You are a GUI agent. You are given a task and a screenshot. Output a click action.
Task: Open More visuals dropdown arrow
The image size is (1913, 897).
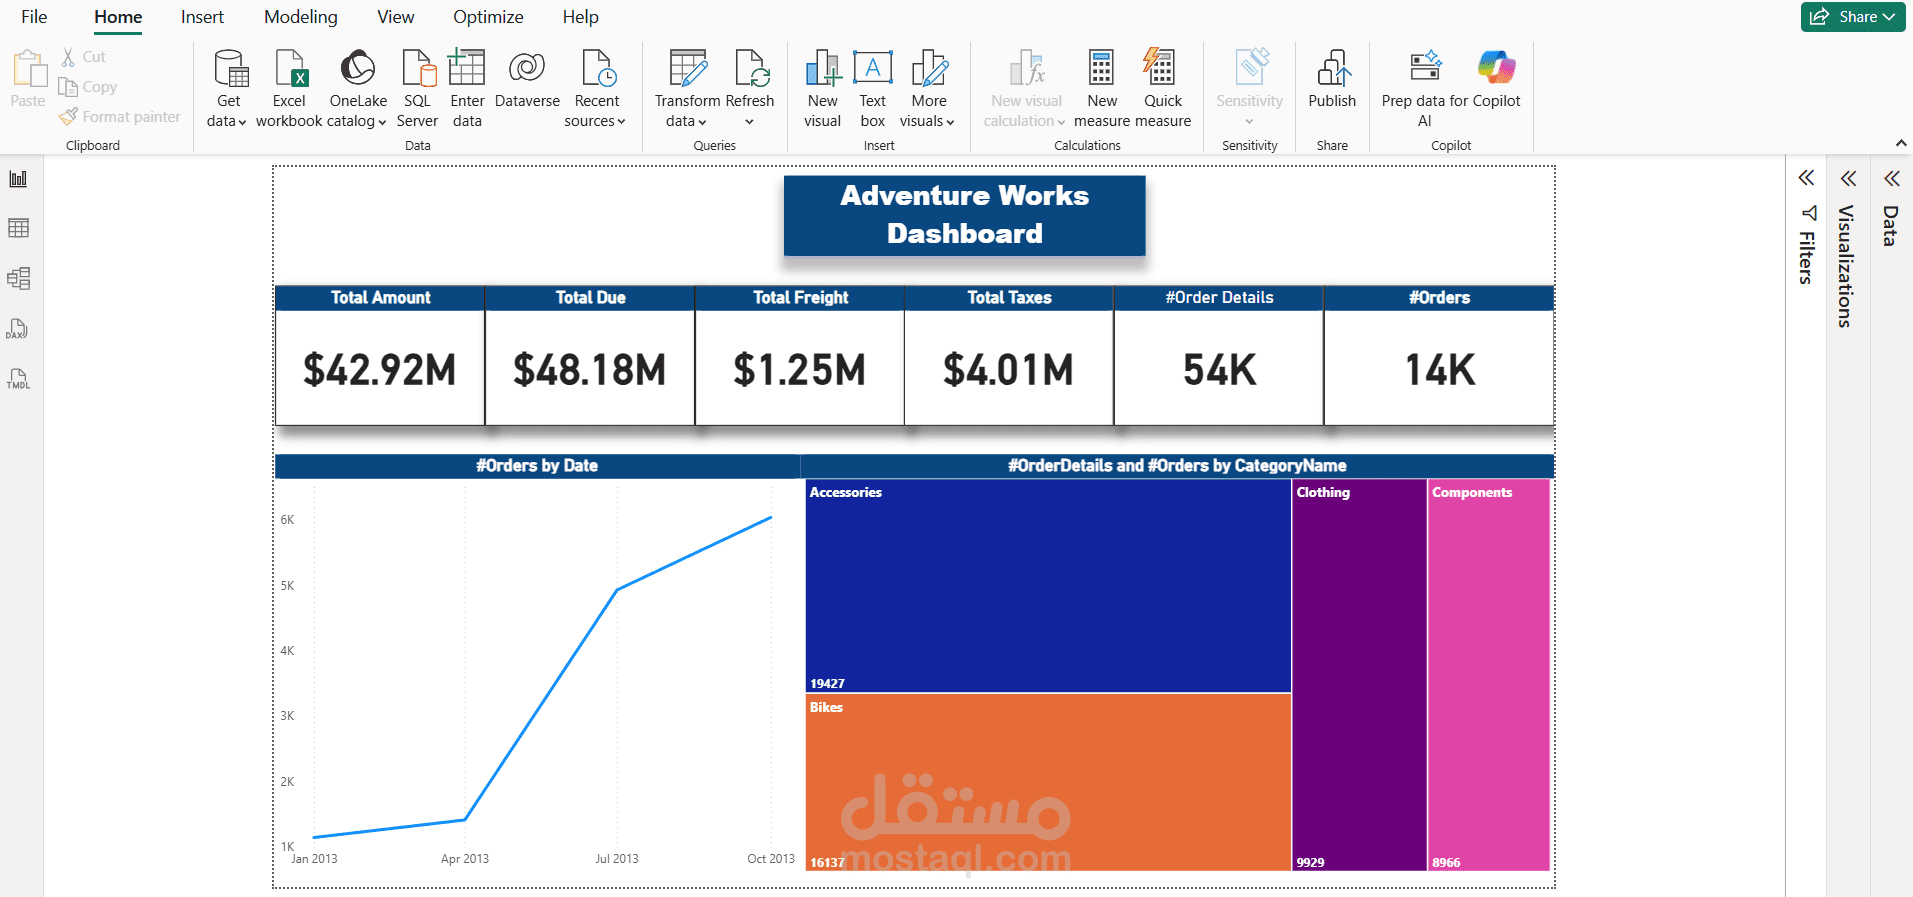[950, 122]
